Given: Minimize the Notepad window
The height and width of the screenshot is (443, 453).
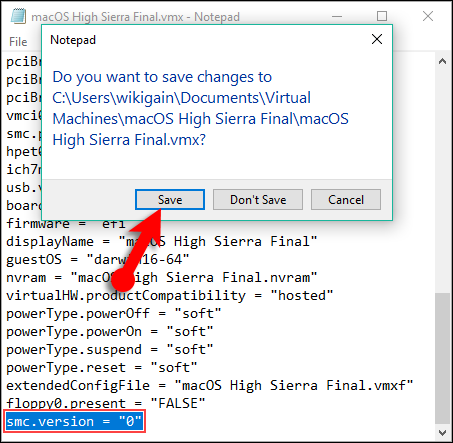Looking at the screenshot, I should [x=337, y=16].
